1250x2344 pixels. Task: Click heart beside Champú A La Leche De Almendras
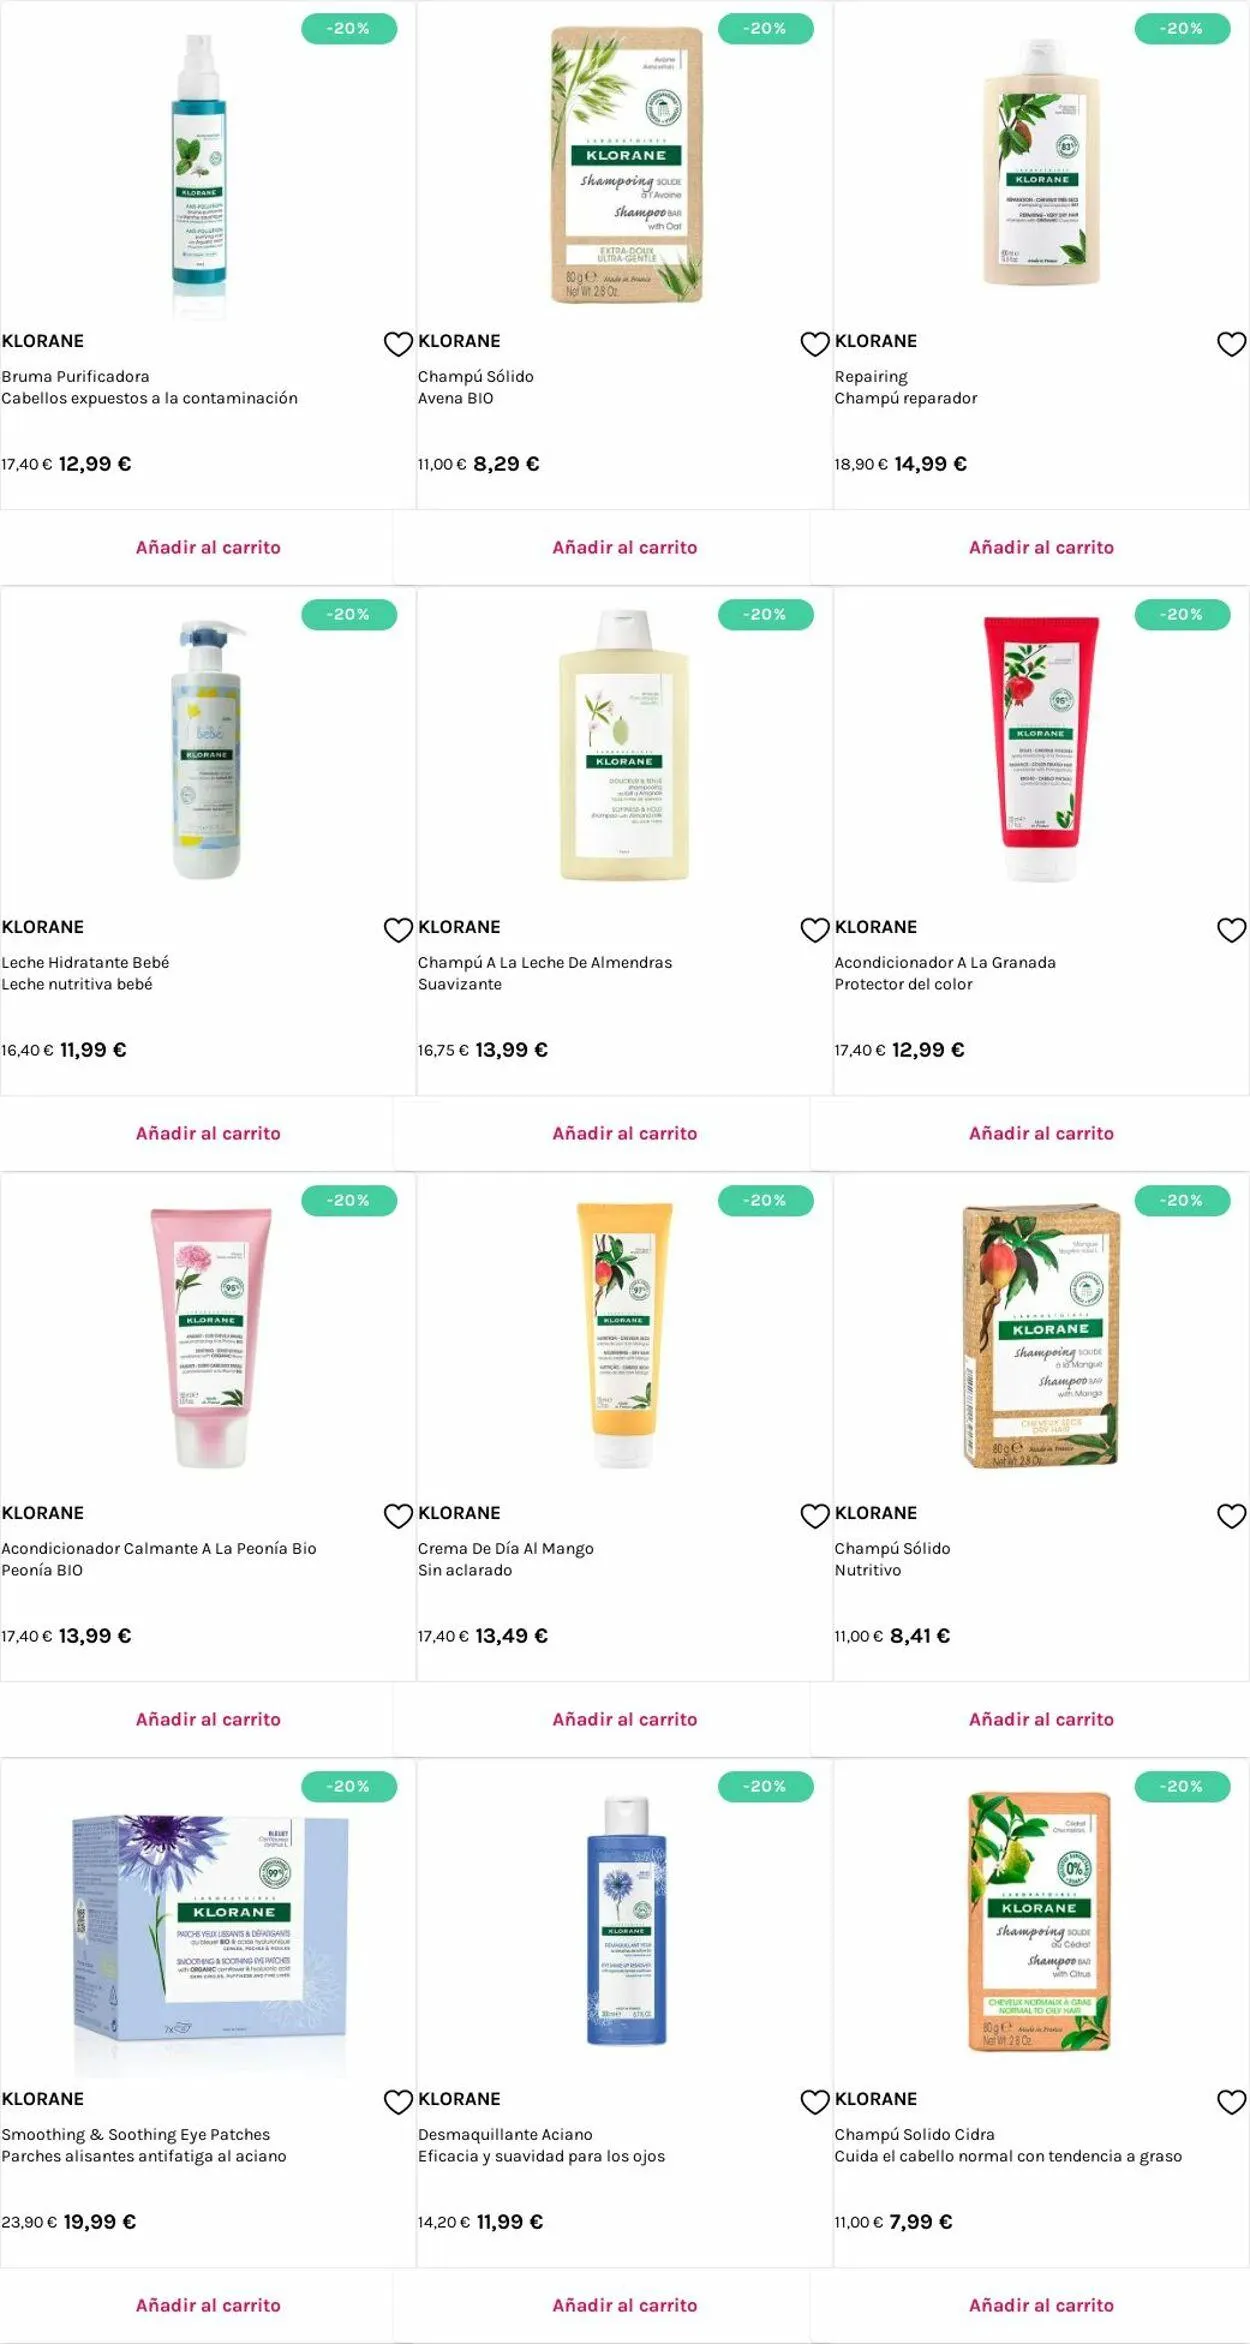815,930
